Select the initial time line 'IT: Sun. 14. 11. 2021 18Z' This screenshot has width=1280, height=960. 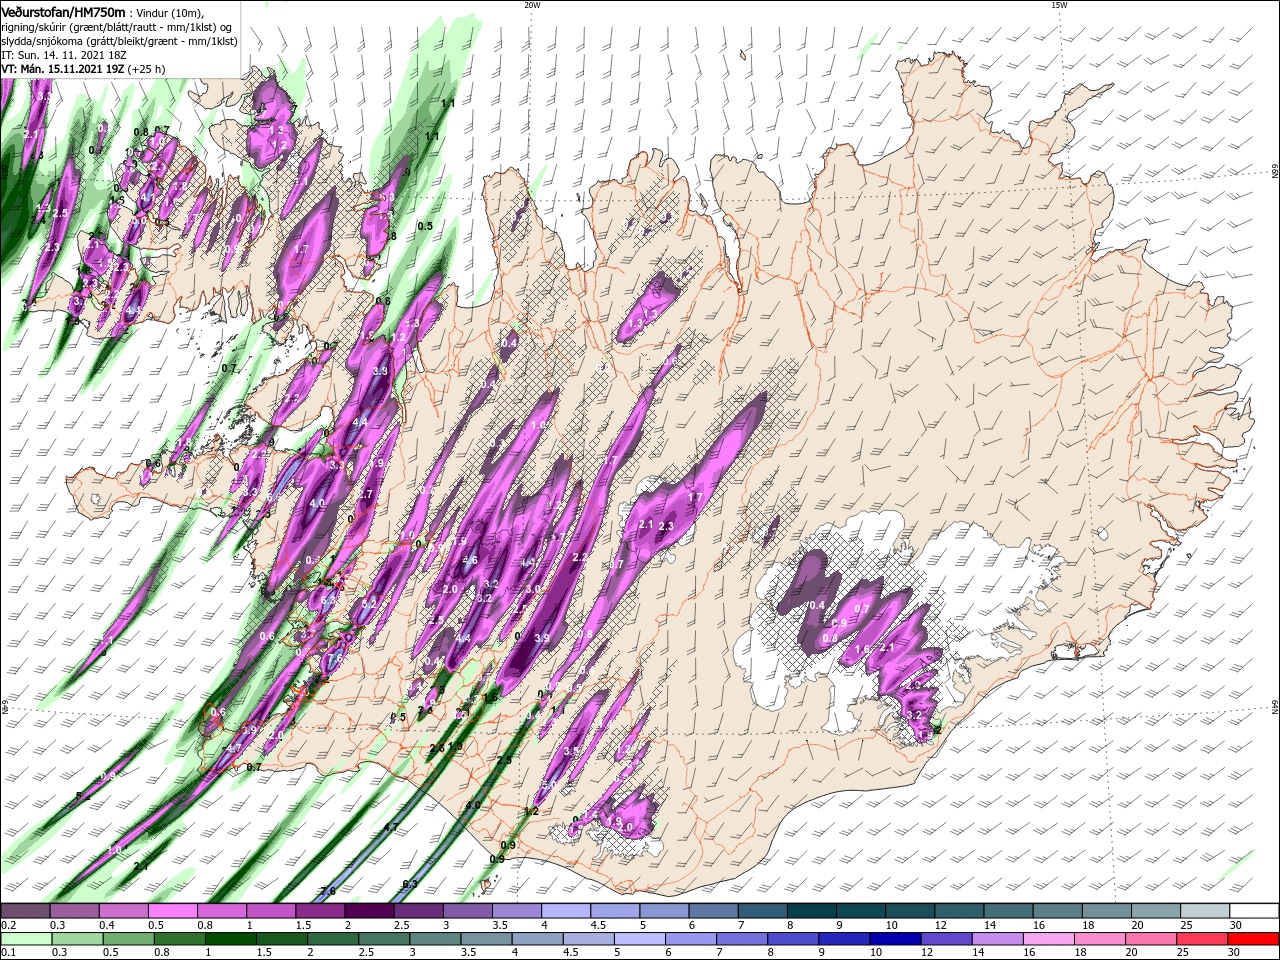(65, 55)
